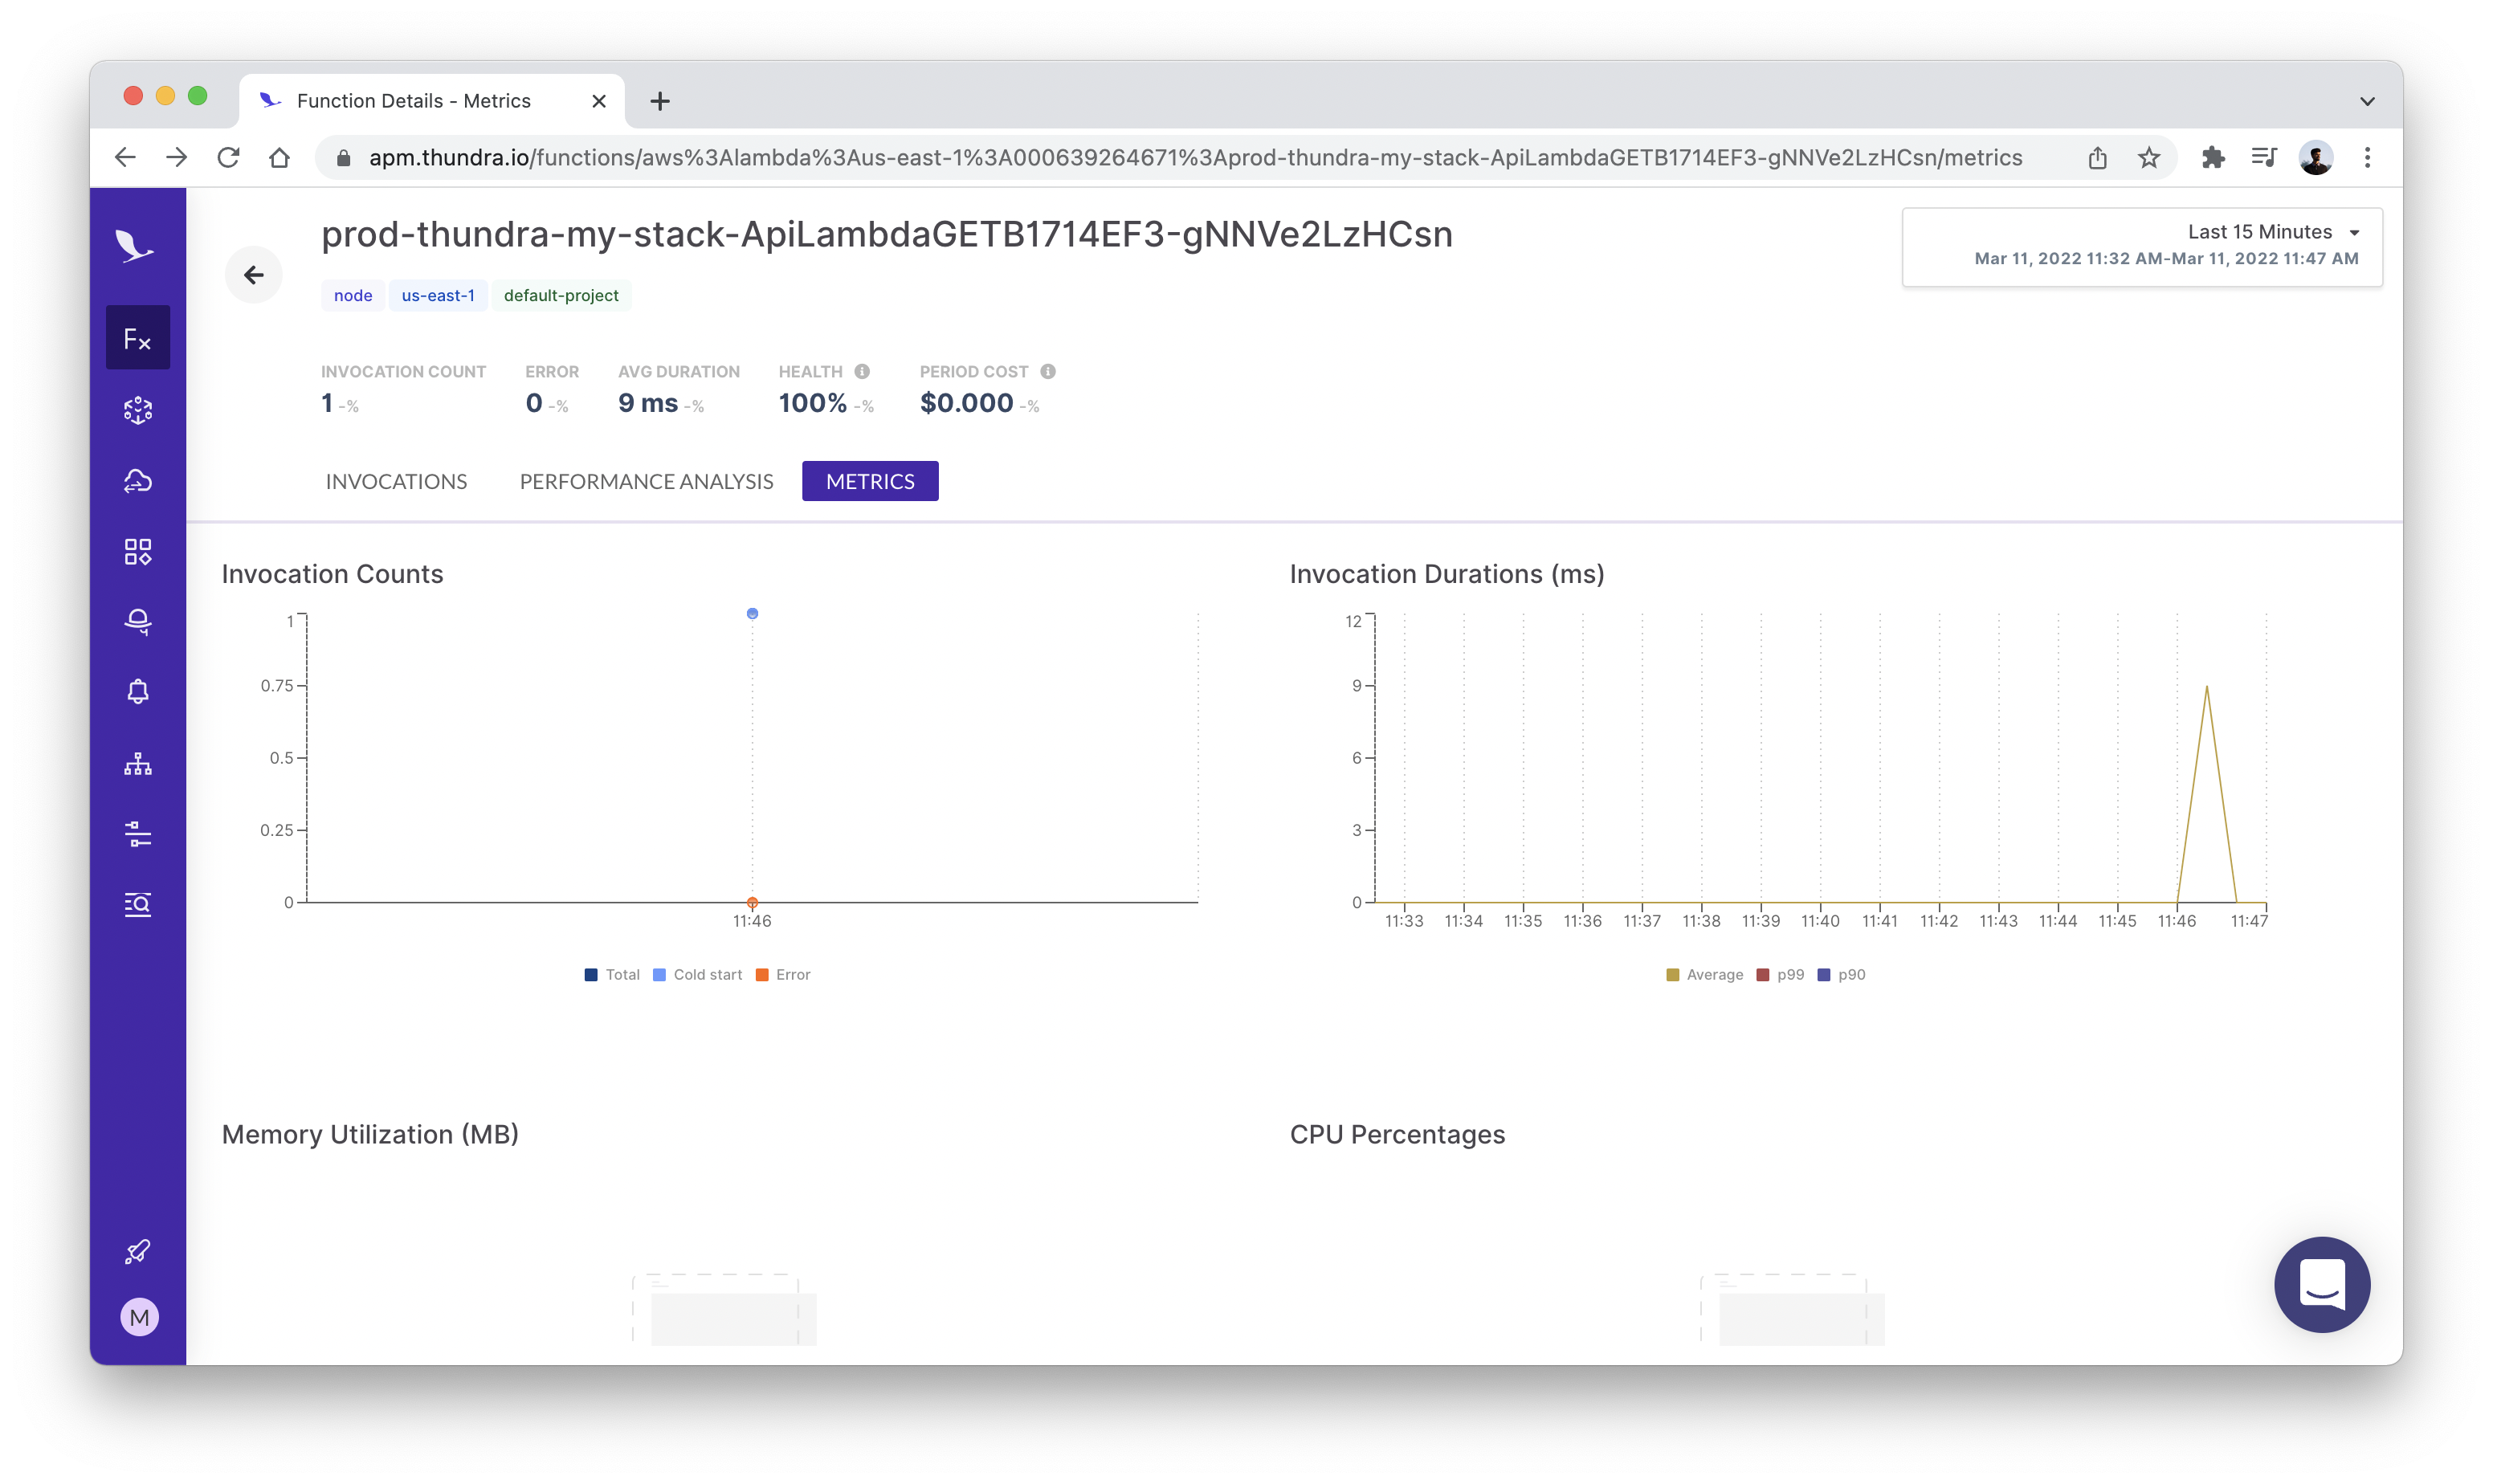Click the share icon in address bar

pos(2097,157)
